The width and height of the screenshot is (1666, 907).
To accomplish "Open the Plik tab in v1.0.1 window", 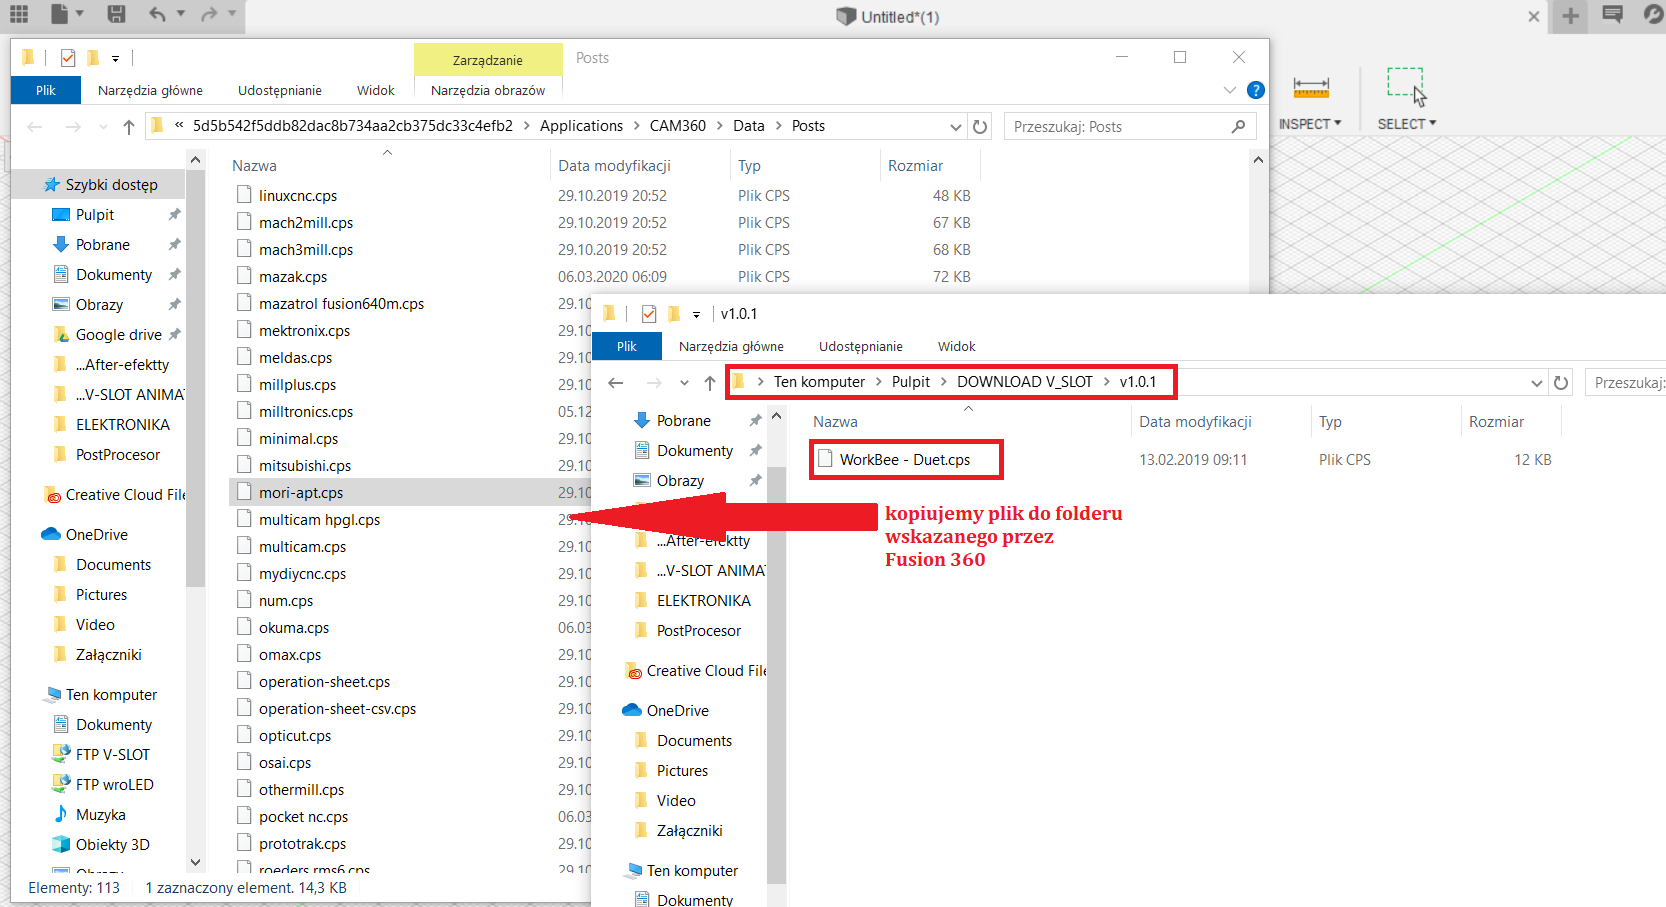I will 627,346.
